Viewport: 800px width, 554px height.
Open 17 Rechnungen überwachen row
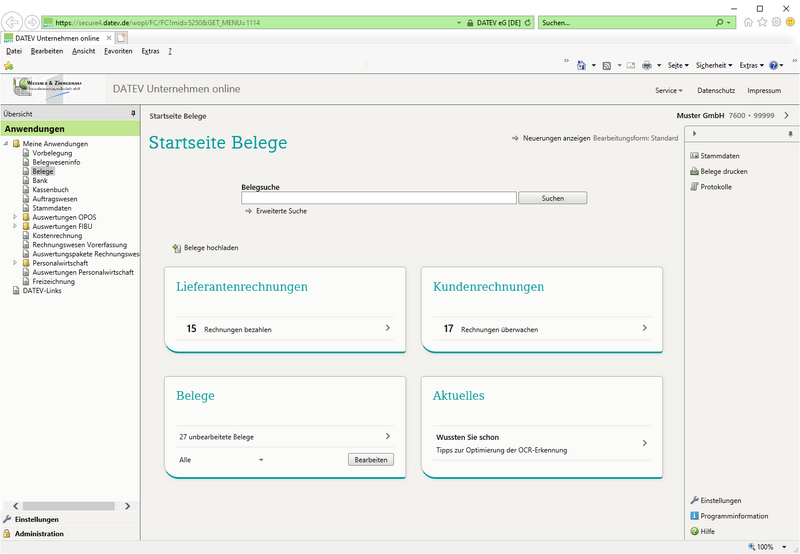coord(542,329)
